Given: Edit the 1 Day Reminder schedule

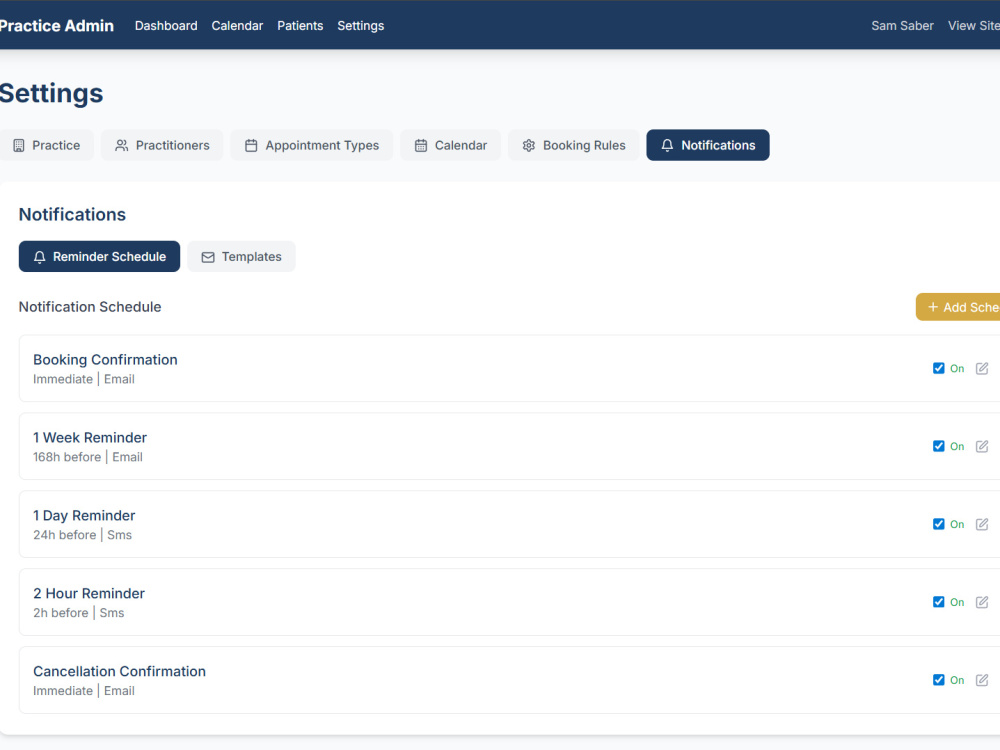Looking at the screenshot, I should coord(982,524).
